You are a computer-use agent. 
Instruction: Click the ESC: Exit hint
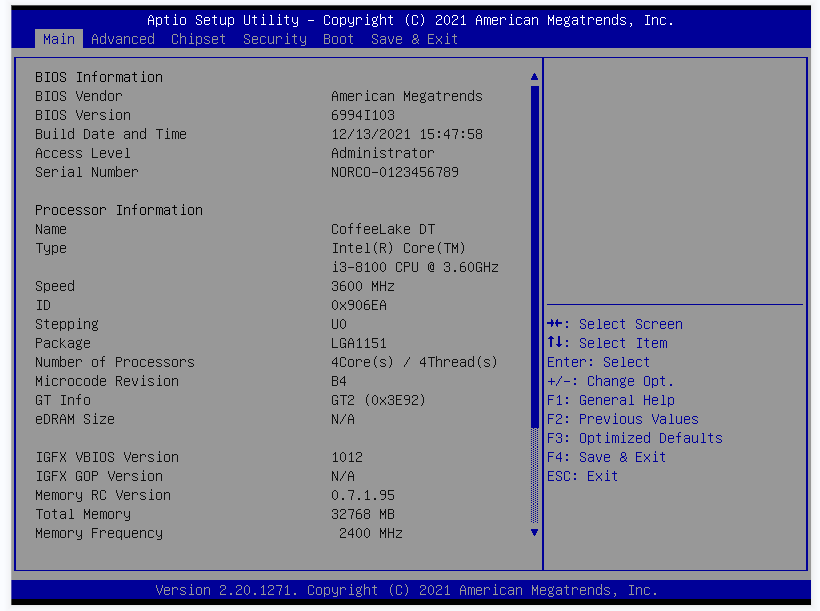582,476
